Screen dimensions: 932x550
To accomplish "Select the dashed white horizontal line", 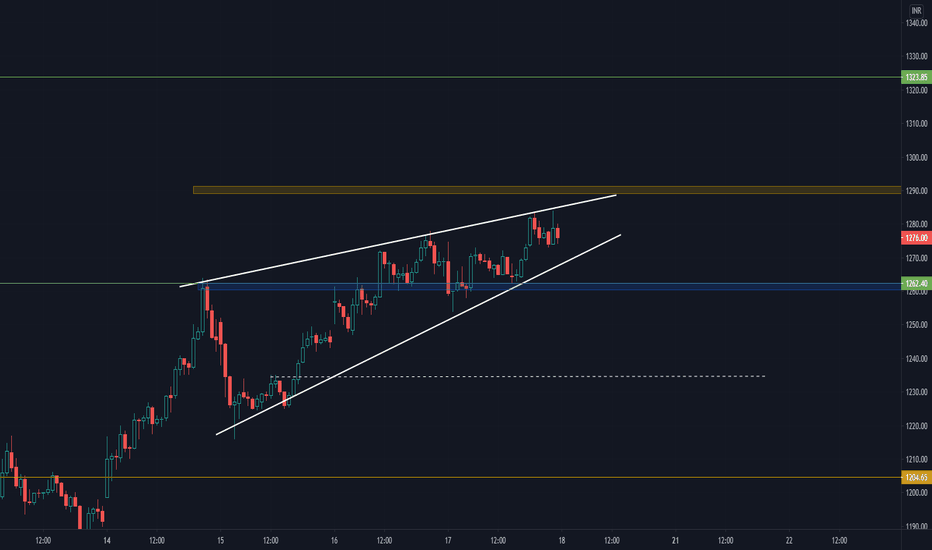I will click(x=517, y=376).
